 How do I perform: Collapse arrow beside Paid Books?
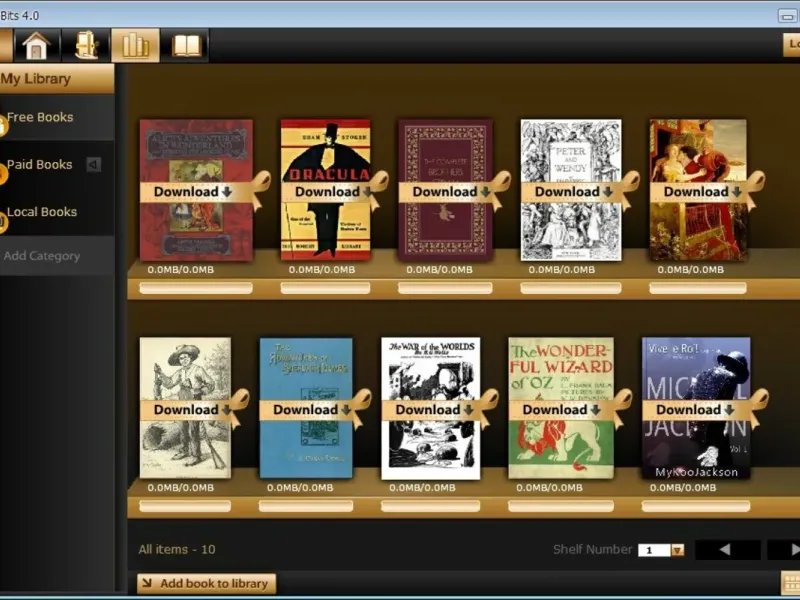[x=93, y=164]
